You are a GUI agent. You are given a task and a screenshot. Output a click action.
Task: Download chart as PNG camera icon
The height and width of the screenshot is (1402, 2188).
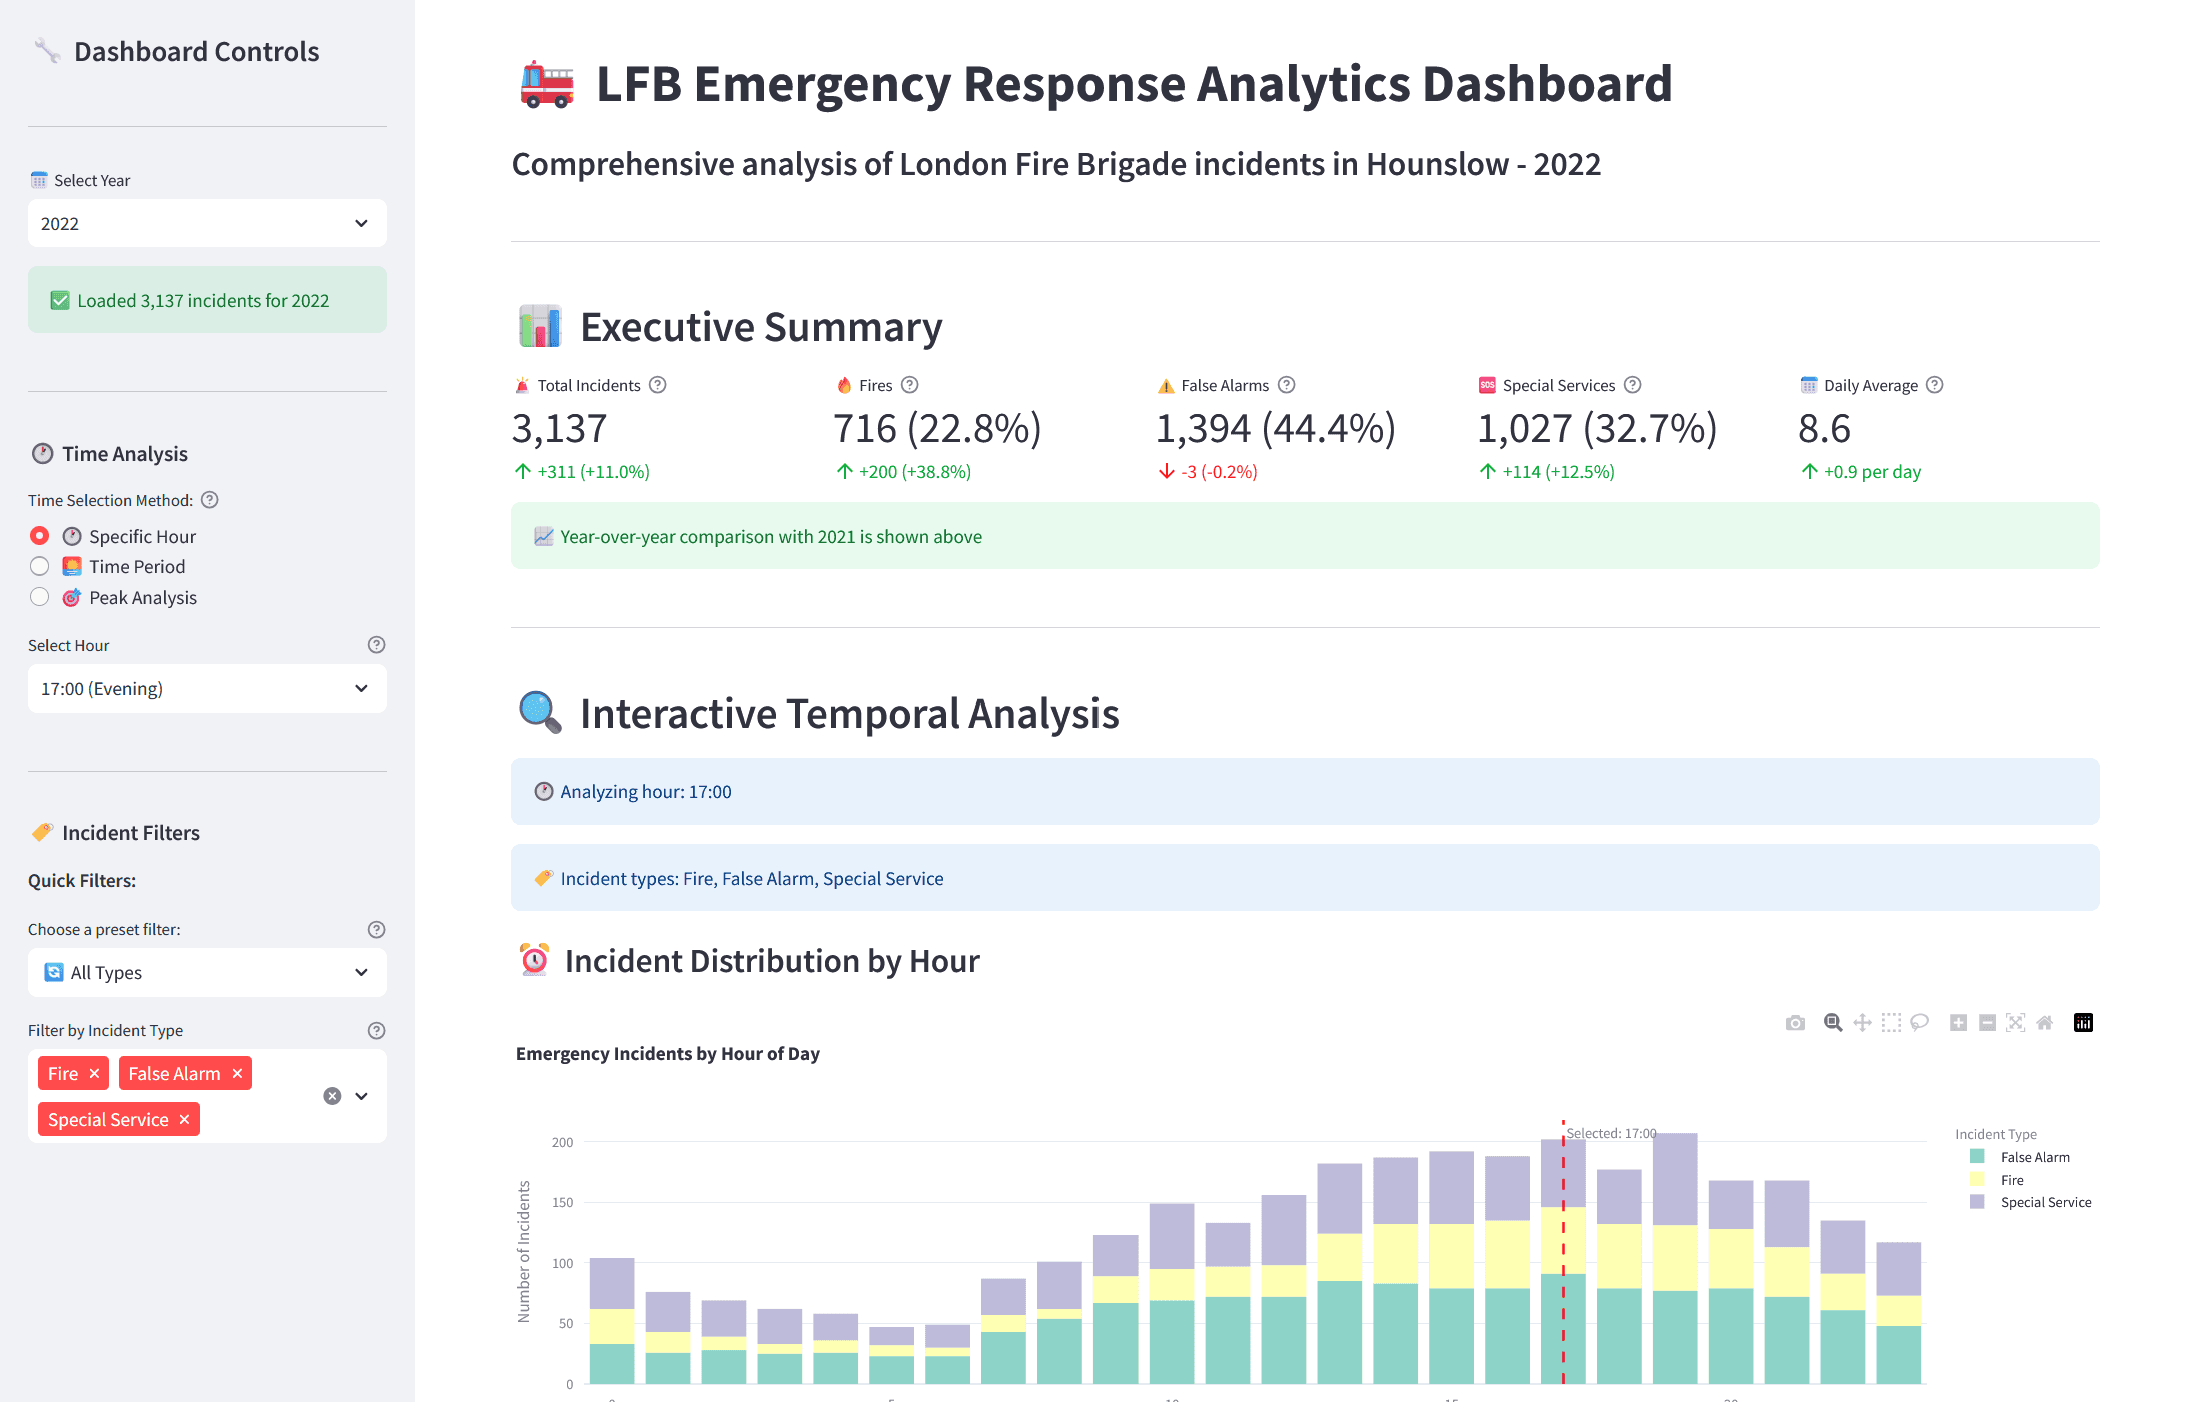point(1795,1023)
